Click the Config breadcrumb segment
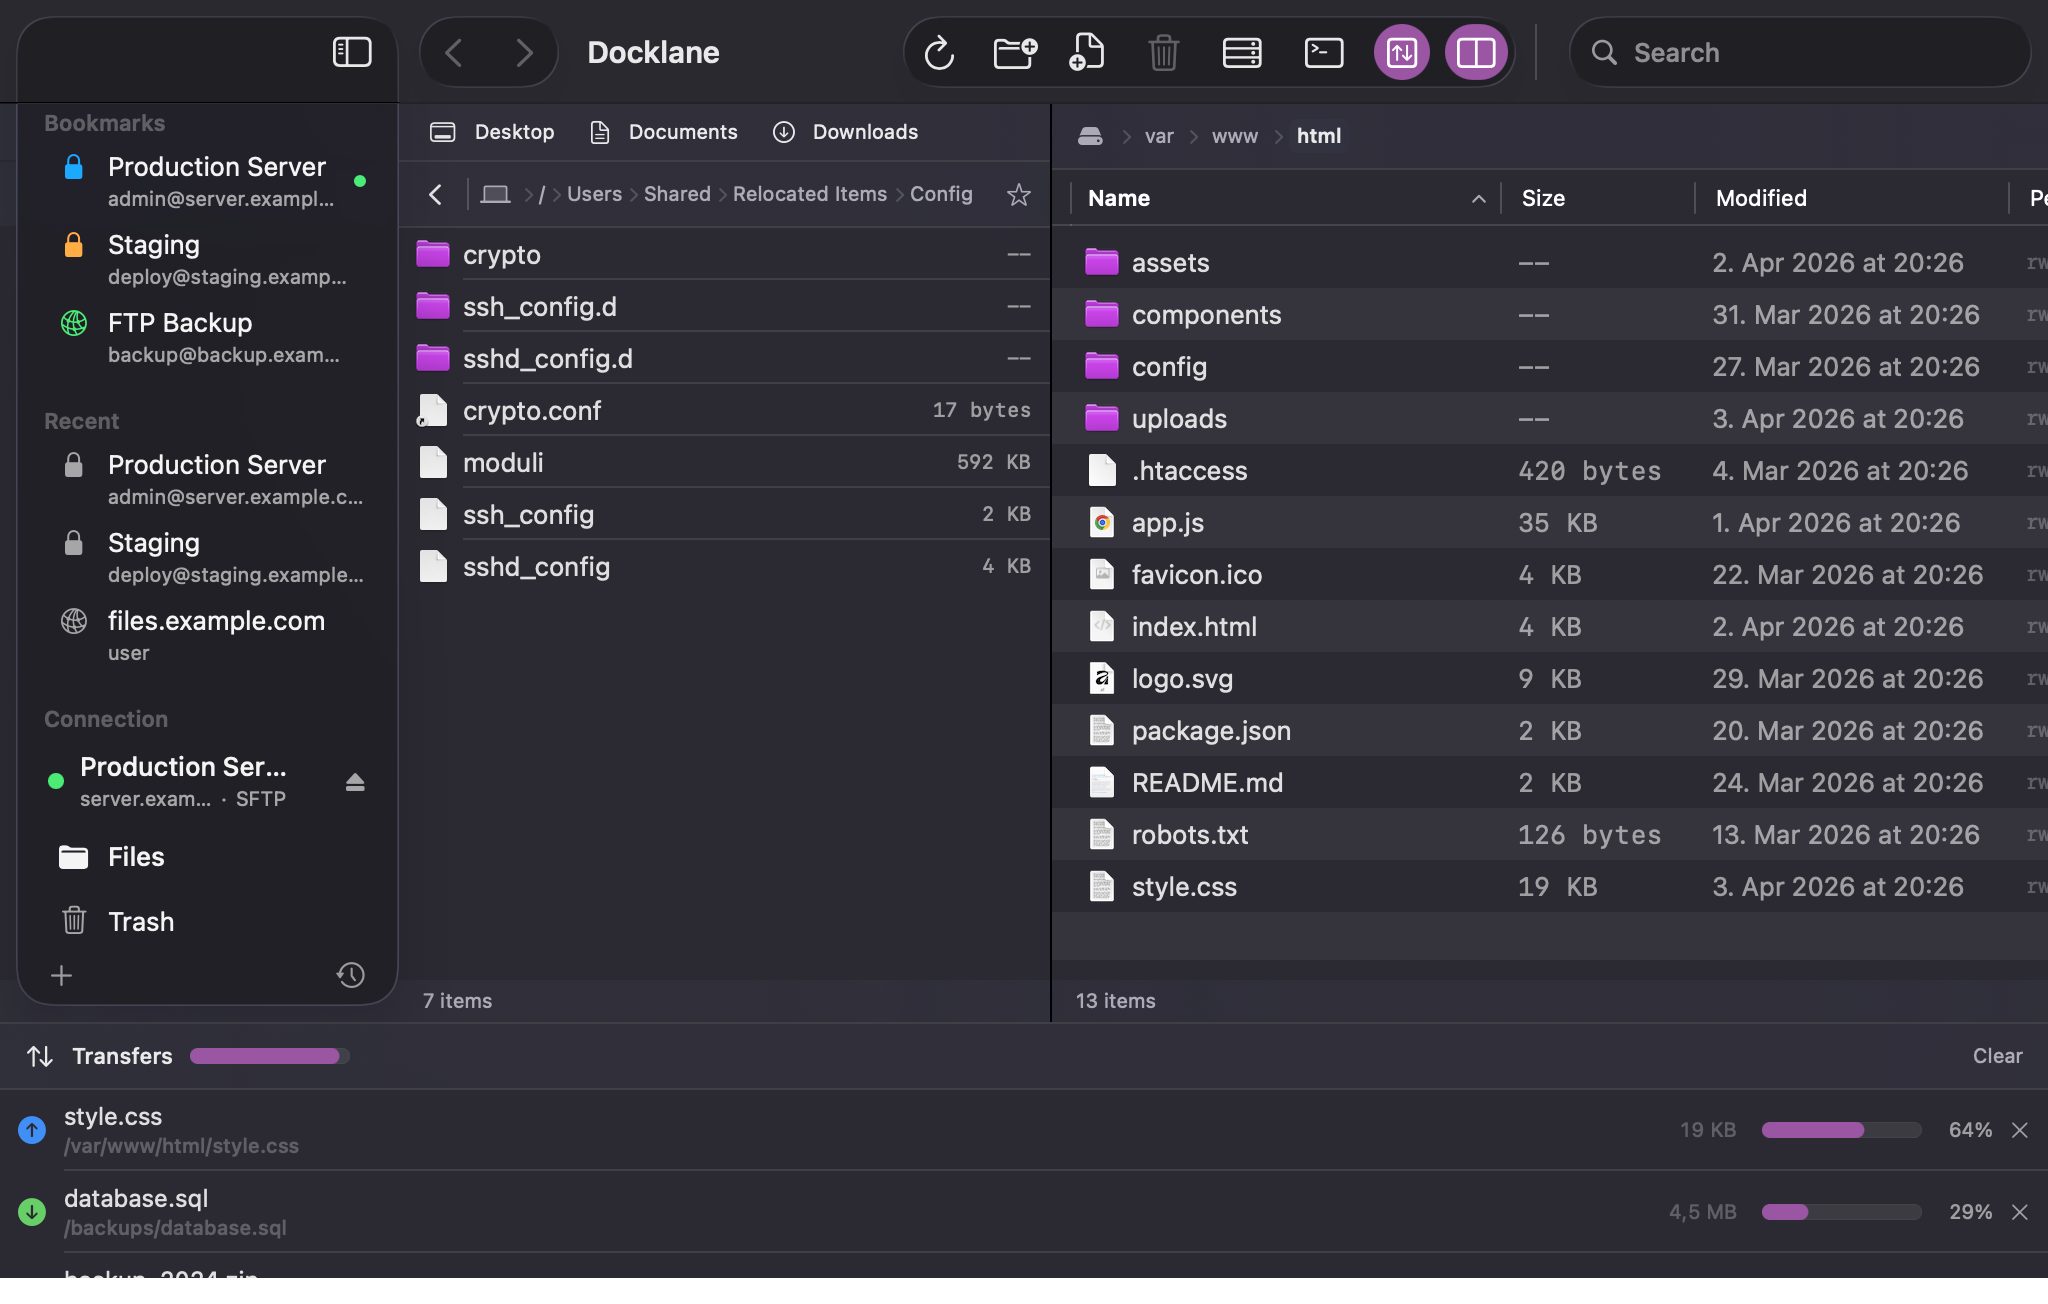The width and height of the screenshot is (2048, 1304). point(941,194)
